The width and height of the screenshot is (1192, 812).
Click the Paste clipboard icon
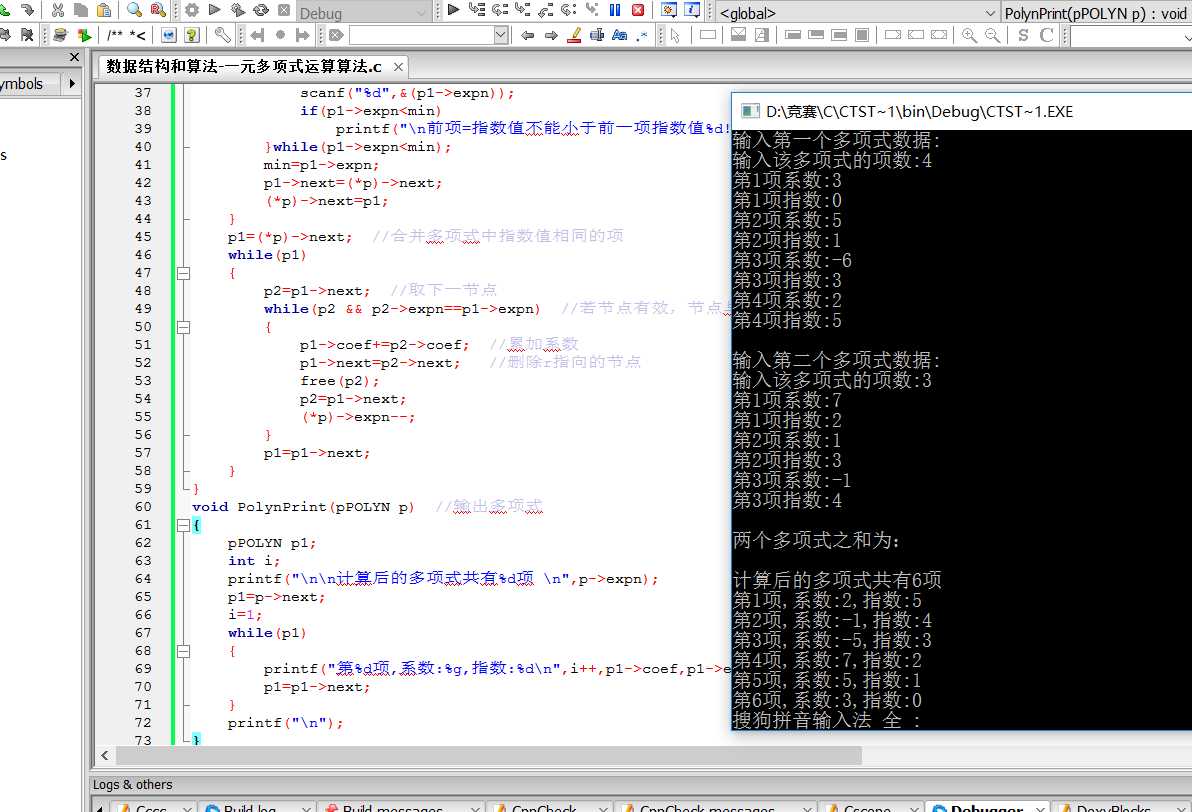click(x=104, y=10)
